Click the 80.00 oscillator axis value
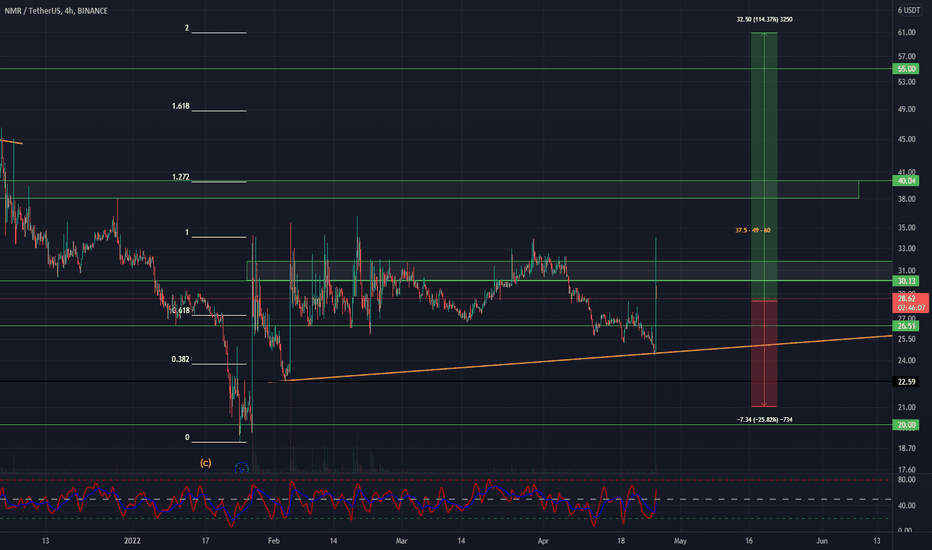Screen dimensions: 932x550 click(906, 479)
